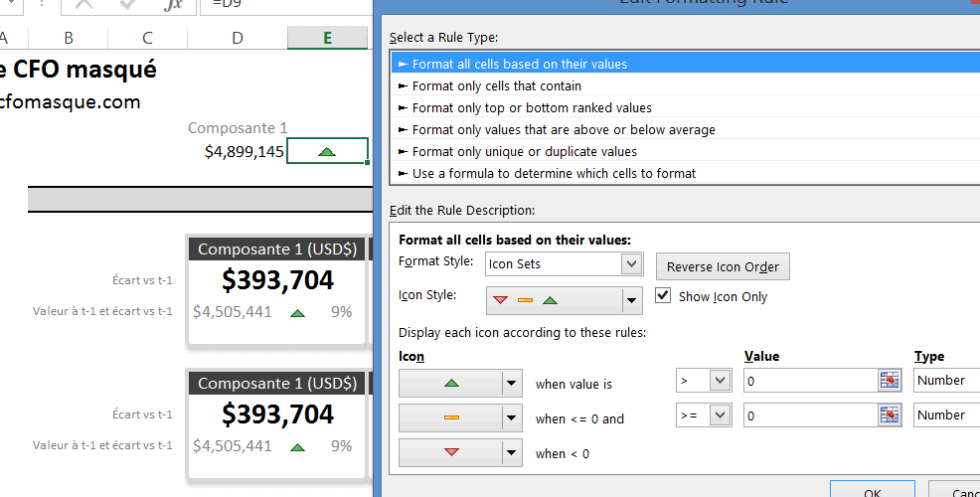
Task: Select 'Use a formula to determine which cells'
Action: [x=686, y=173]
